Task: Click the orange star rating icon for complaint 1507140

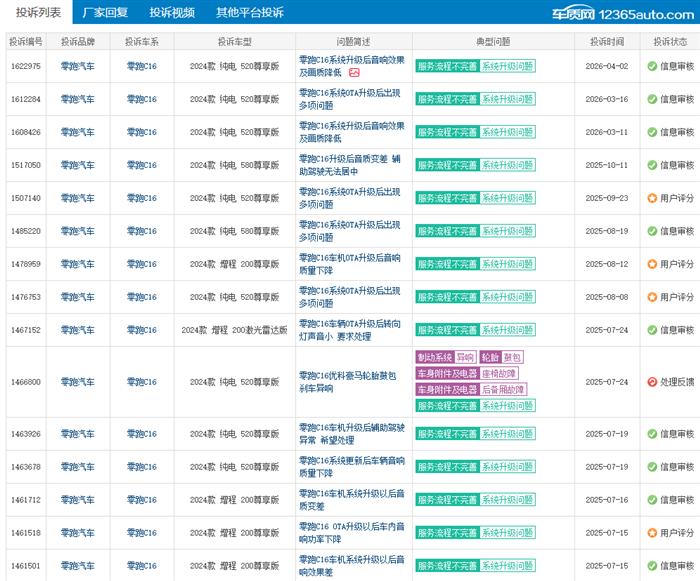Action: pos(652,198)
